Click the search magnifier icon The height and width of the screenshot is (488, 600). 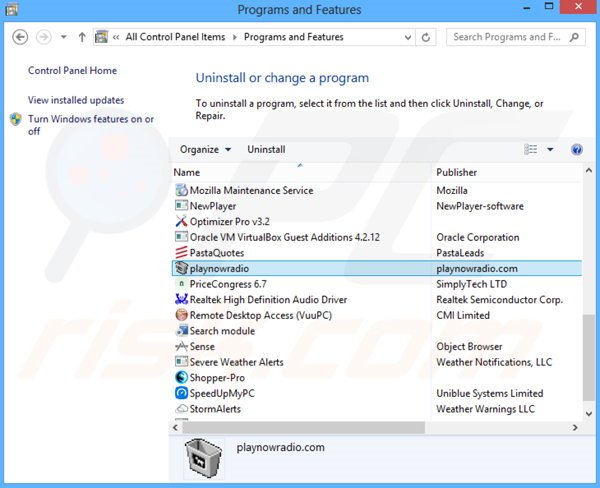tap(574, 37)
